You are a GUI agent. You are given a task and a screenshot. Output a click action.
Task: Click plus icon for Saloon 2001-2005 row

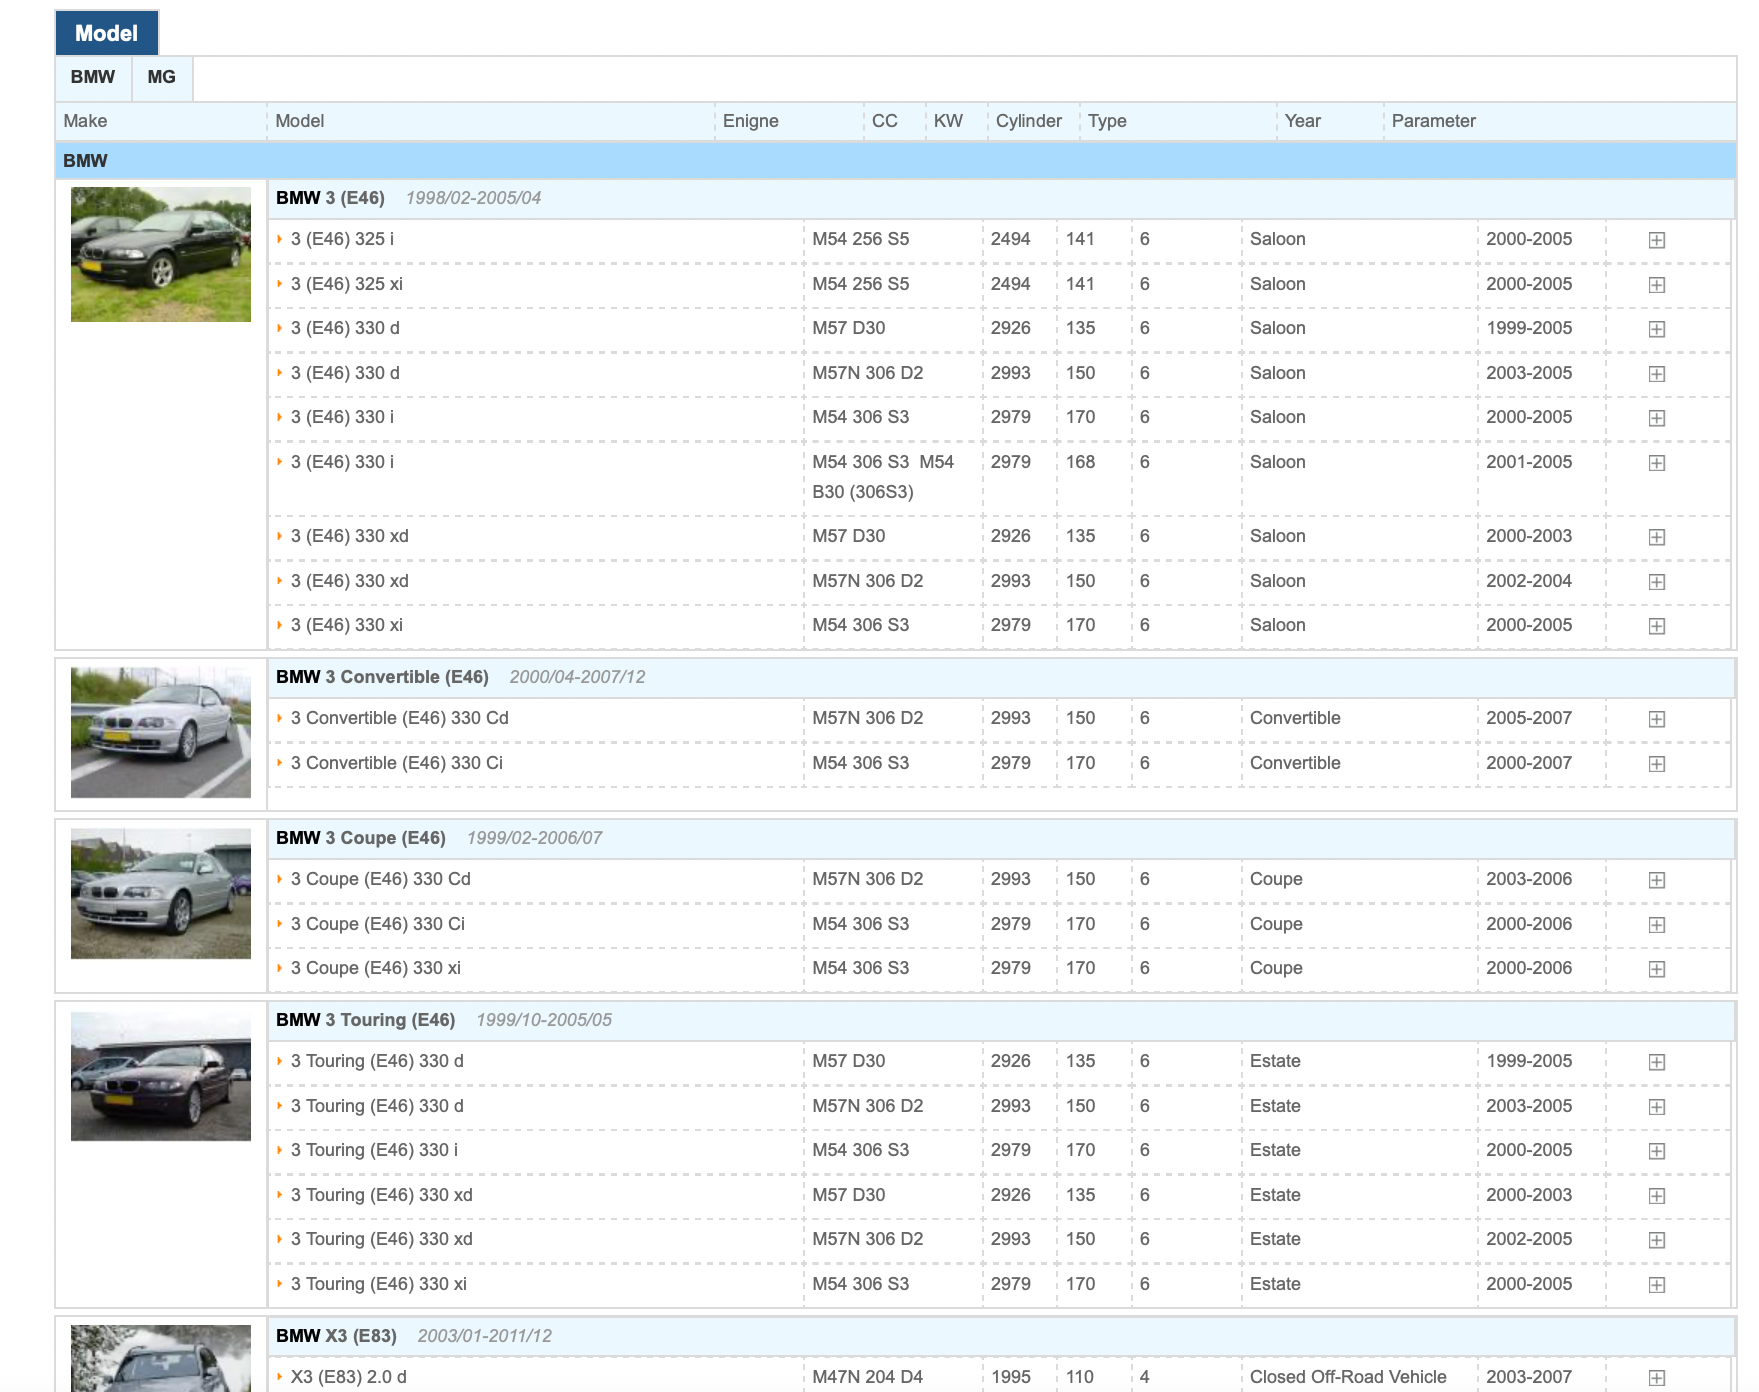1656,463
